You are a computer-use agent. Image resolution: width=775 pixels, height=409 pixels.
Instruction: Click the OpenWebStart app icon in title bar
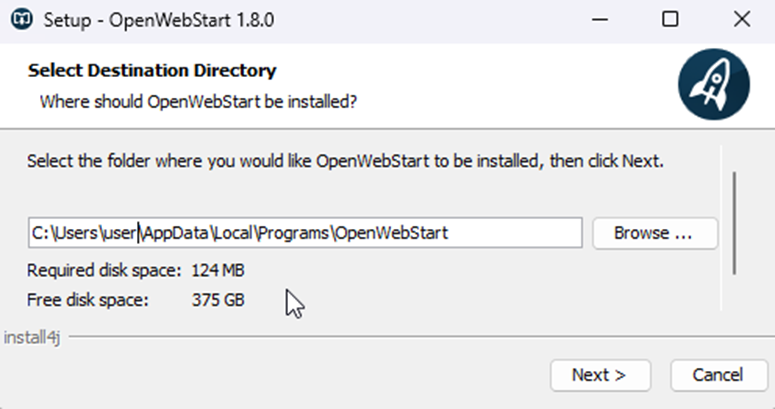[22, 20]
